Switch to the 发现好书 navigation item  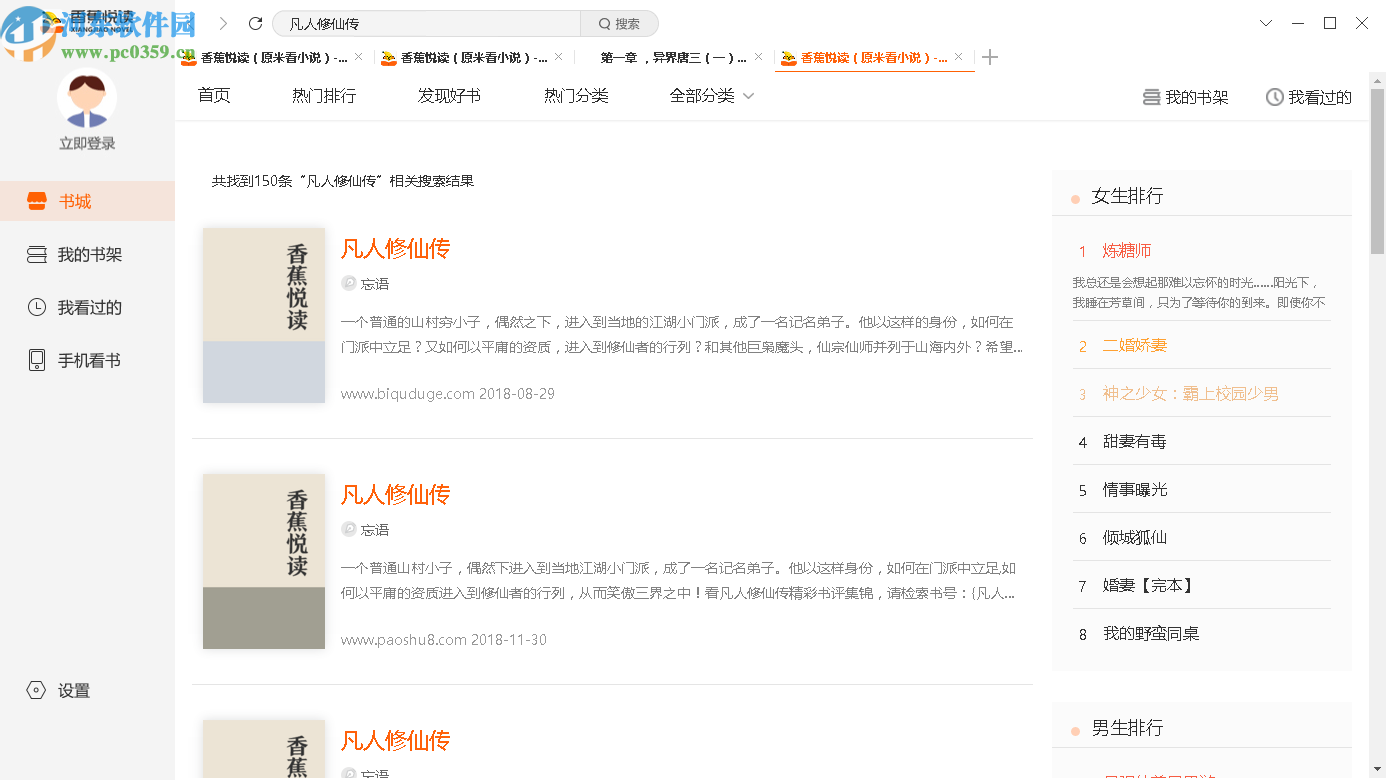(447, 96)
